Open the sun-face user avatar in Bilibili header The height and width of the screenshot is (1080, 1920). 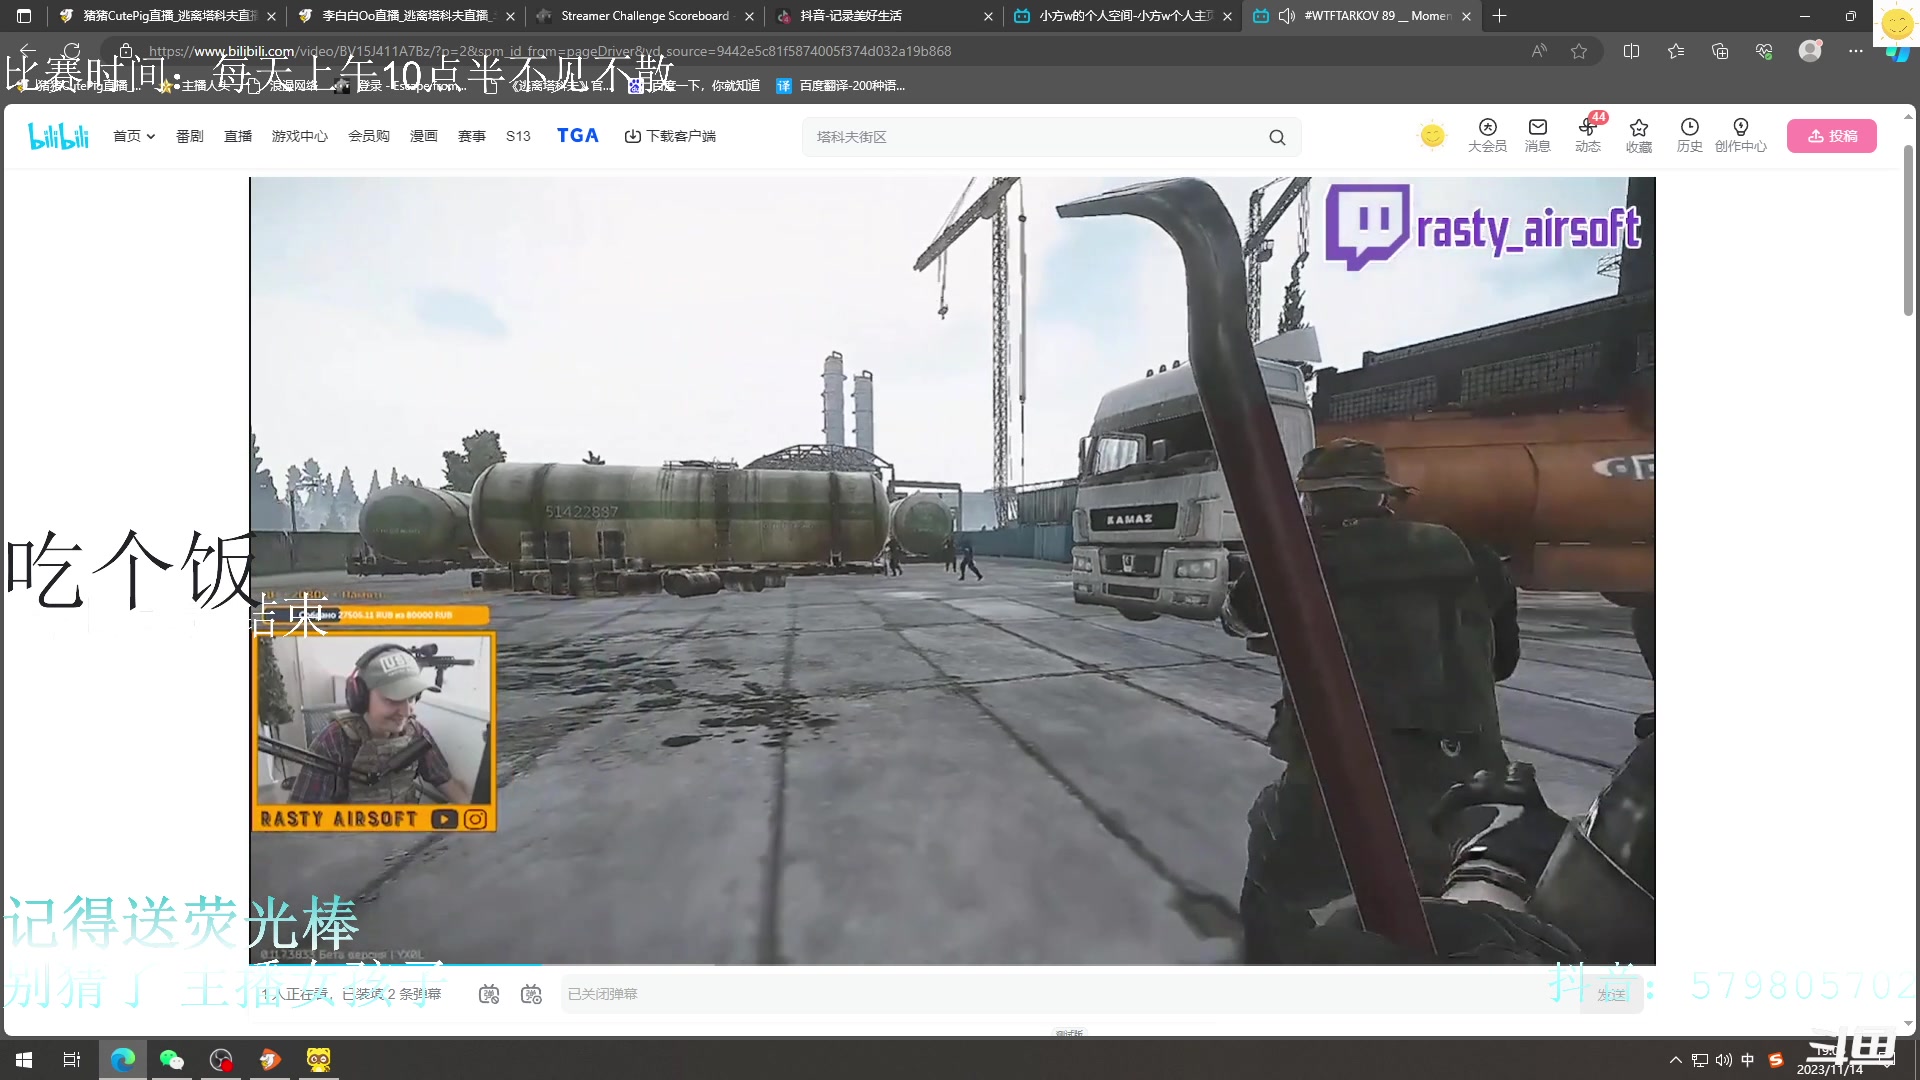click(x=1433, y=135)
